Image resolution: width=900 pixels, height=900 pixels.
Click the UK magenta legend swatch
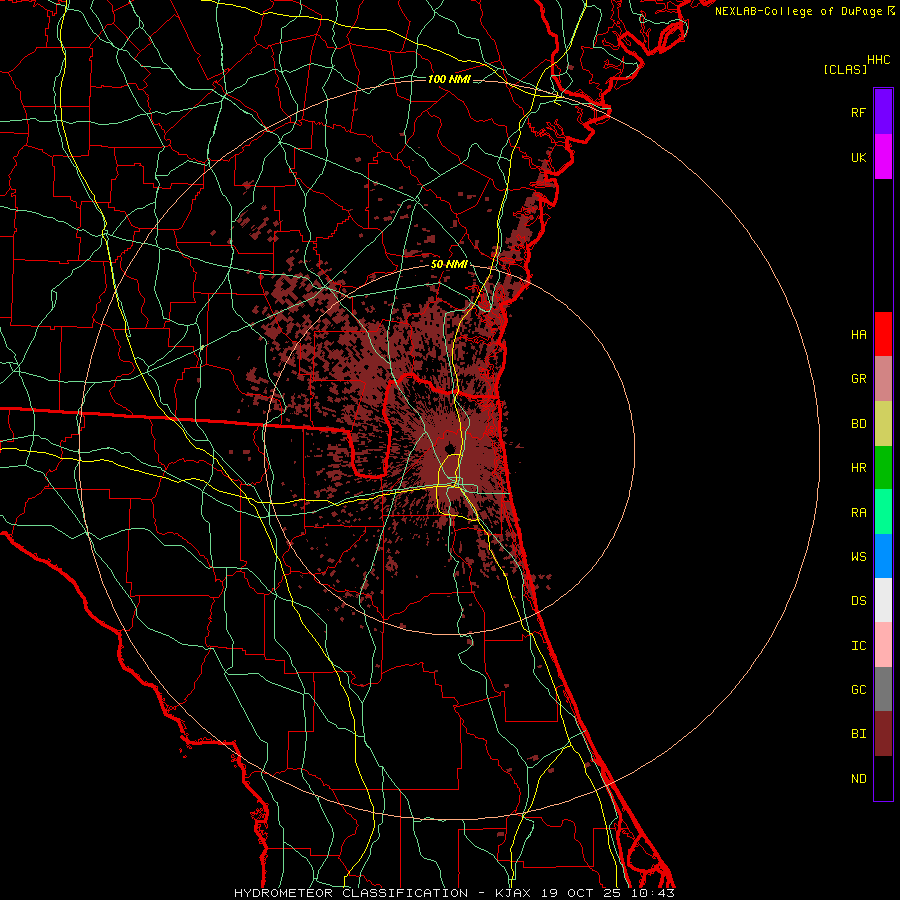coord(883,157)
